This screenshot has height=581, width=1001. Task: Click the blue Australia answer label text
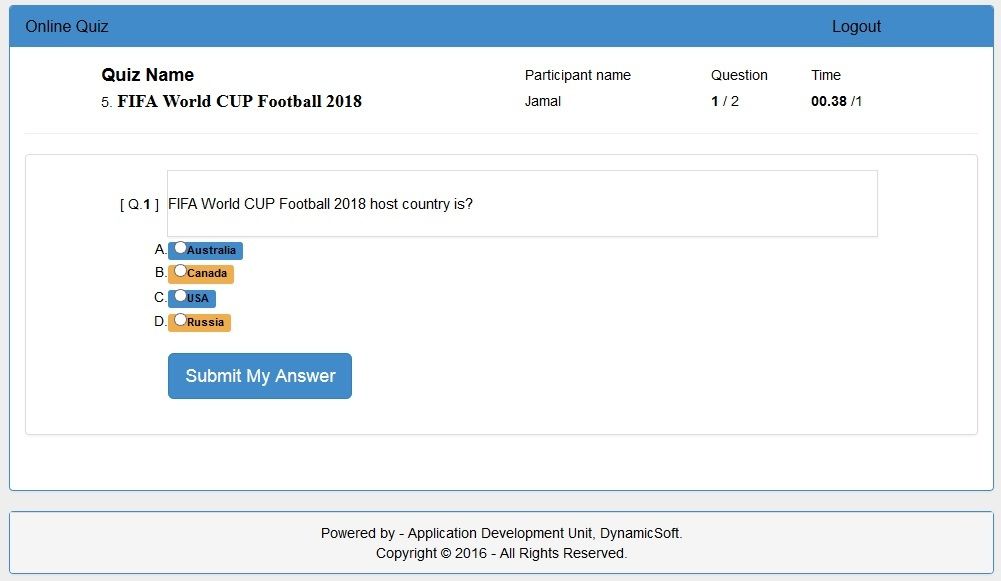pyautogui.click(x=211, y=251)
